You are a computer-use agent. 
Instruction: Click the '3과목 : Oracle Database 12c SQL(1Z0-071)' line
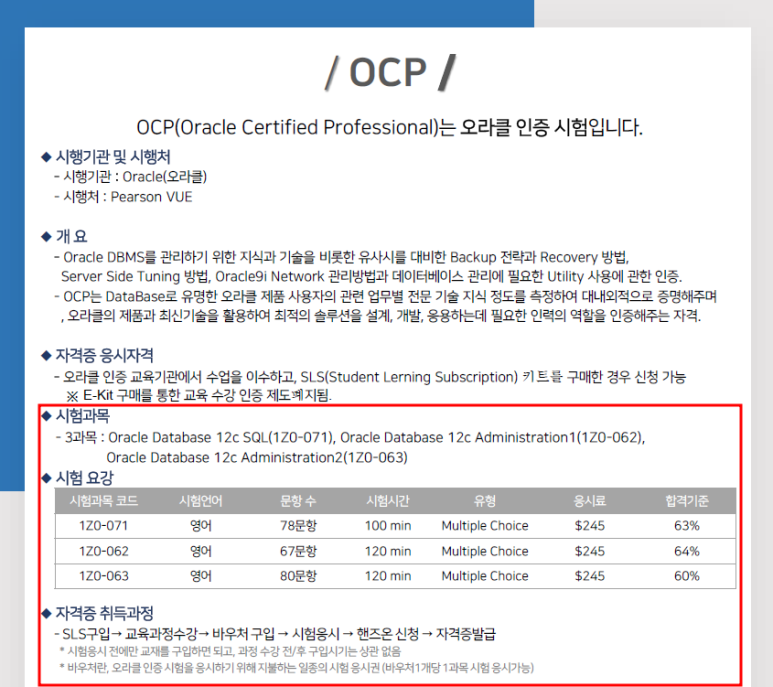351,438
